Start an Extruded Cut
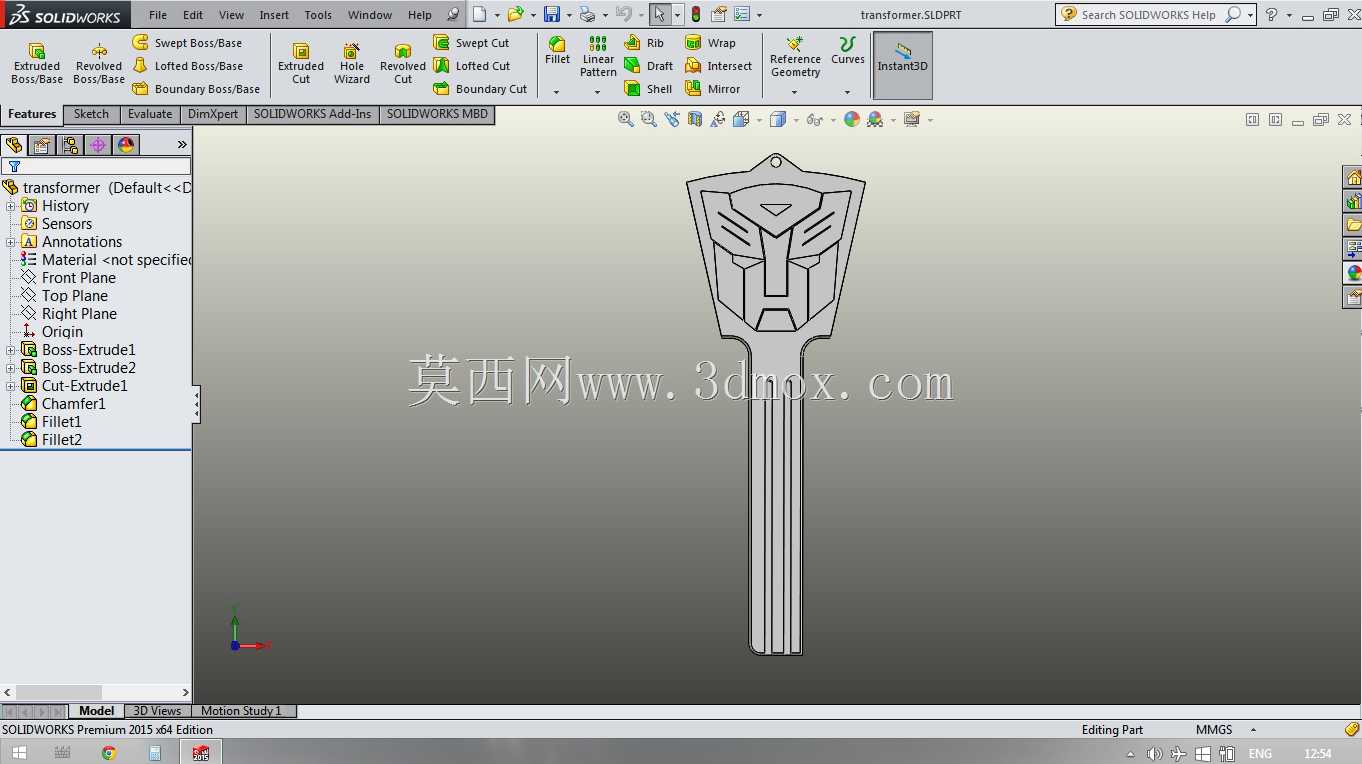The width and height of the screenshot is (1362, 764). coord(301,64)
